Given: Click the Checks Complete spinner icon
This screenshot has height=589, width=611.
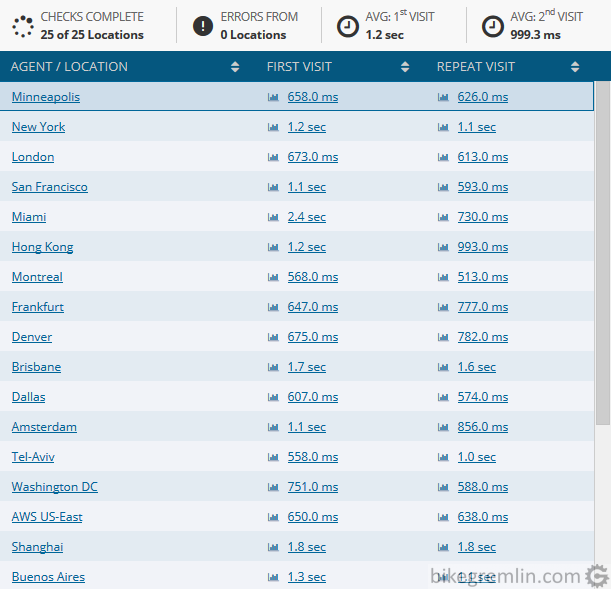Looking at the screenshot, I should click(x=23, y=26).
